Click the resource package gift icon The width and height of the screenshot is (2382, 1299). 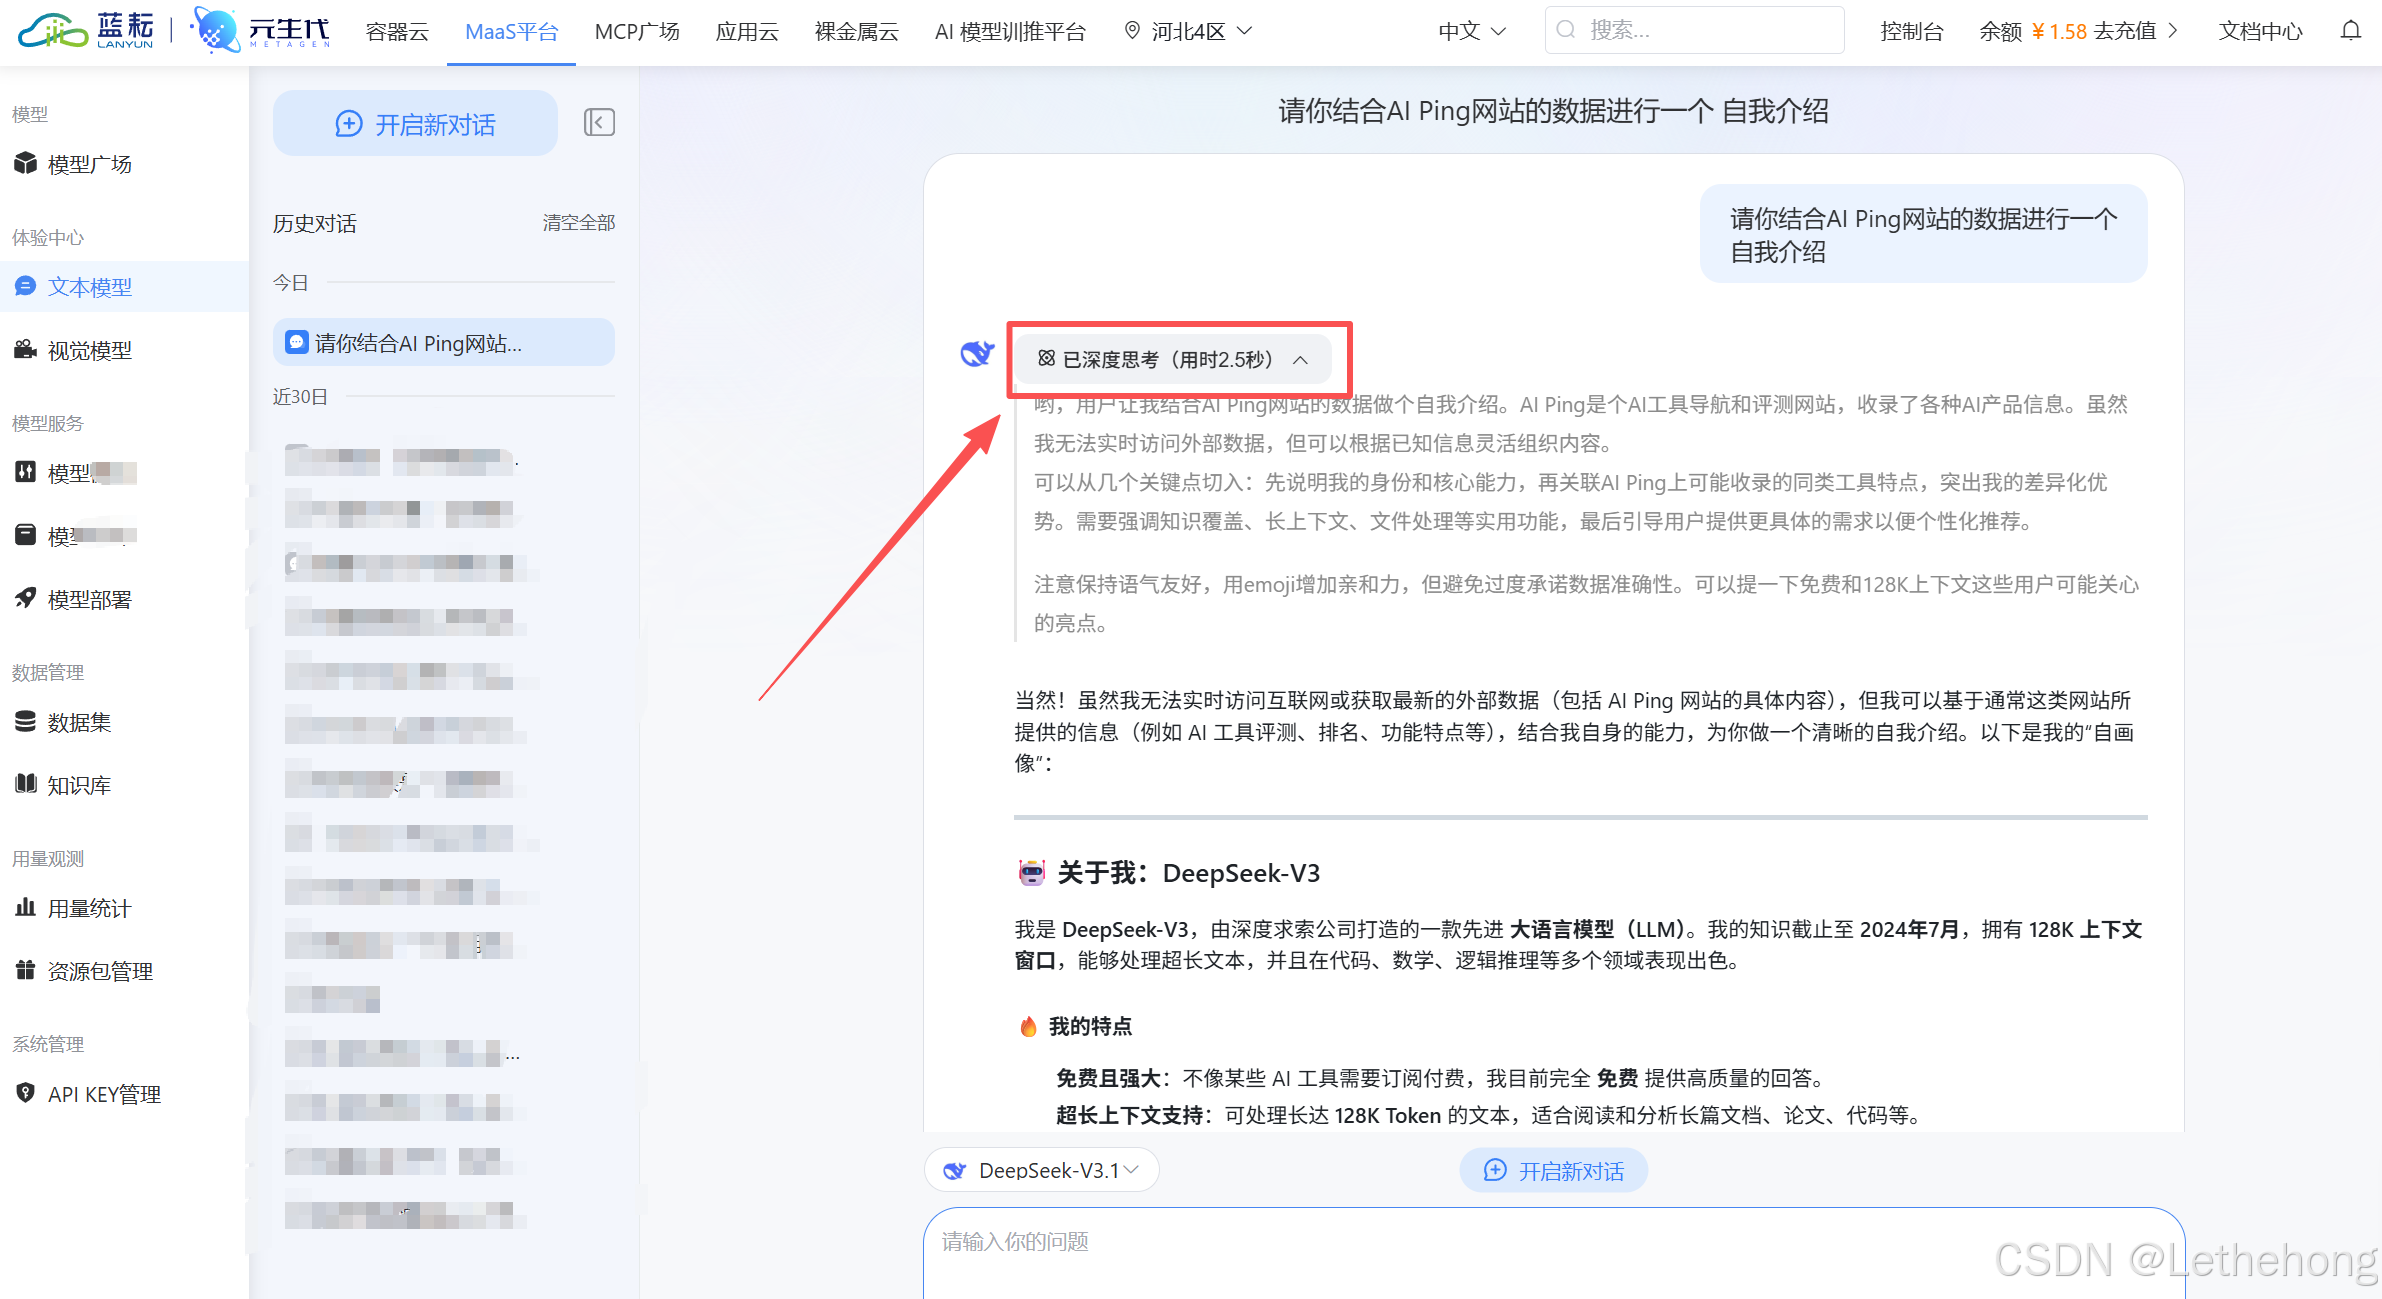click(25, 970)
